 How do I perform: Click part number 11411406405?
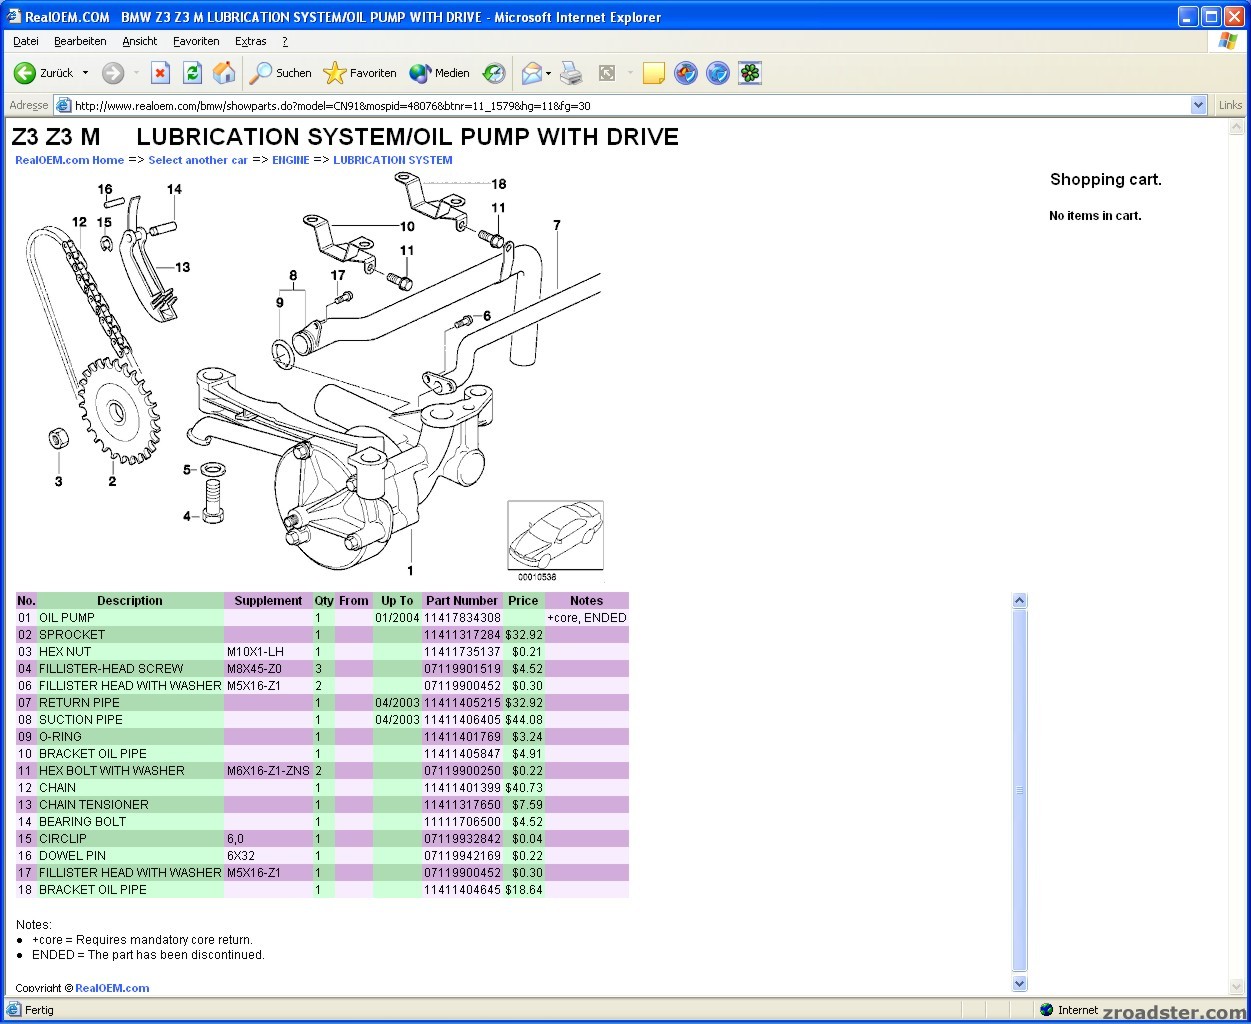[462, 720]
